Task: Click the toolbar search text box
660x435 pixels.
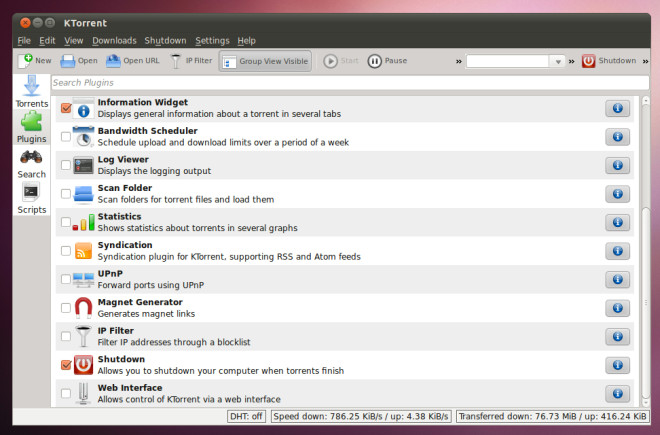Action: click(507, 61)
